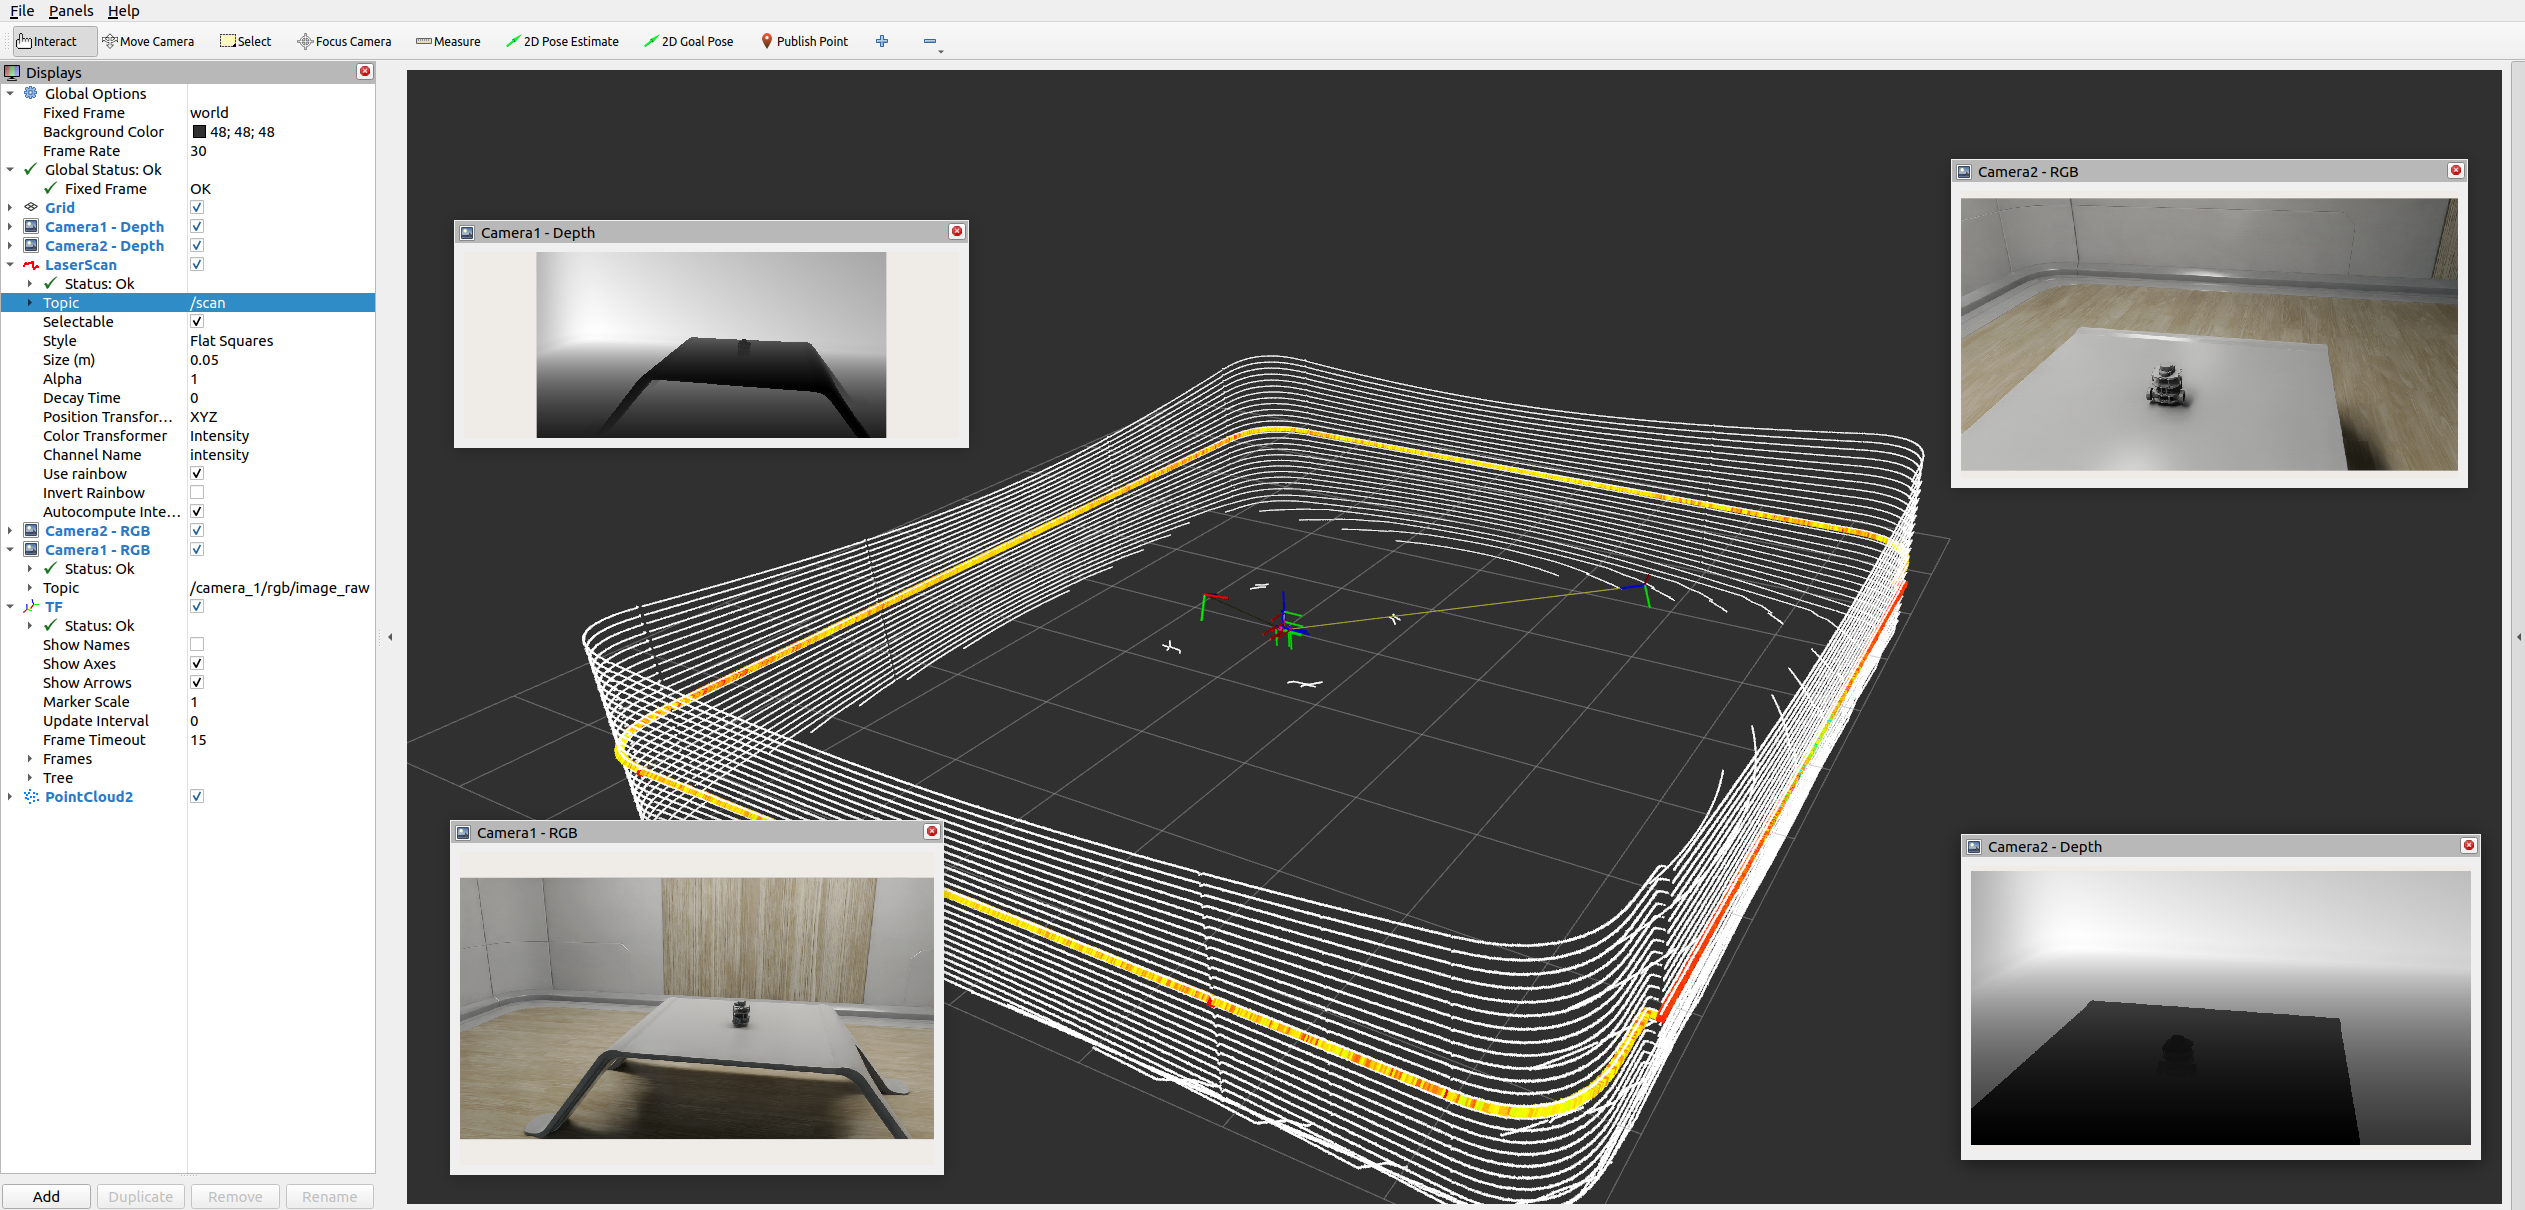The height and width of the screenshot is (1210, 2525).
Task: Activate the Publish Point tool
Action: tap(804, 41)
